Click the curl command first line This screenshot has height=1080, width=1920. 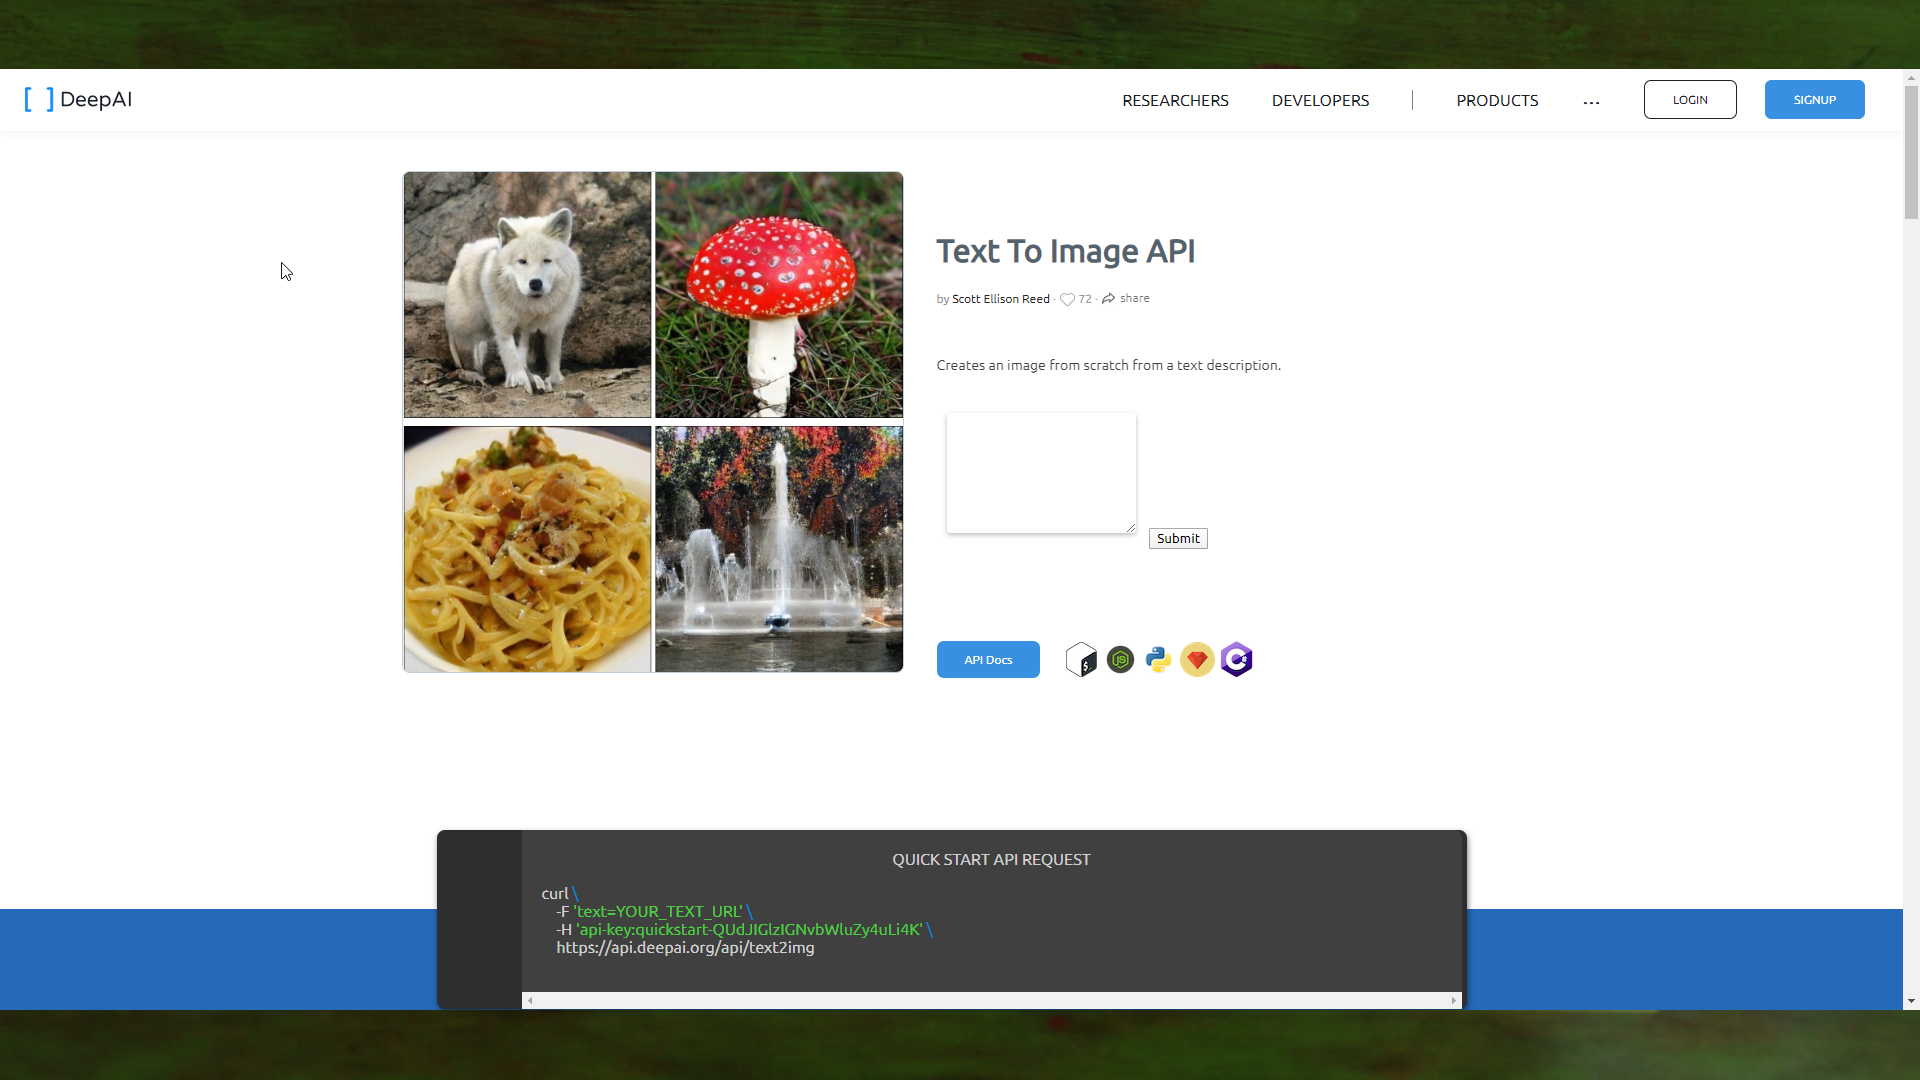click(x=560, y=893)
